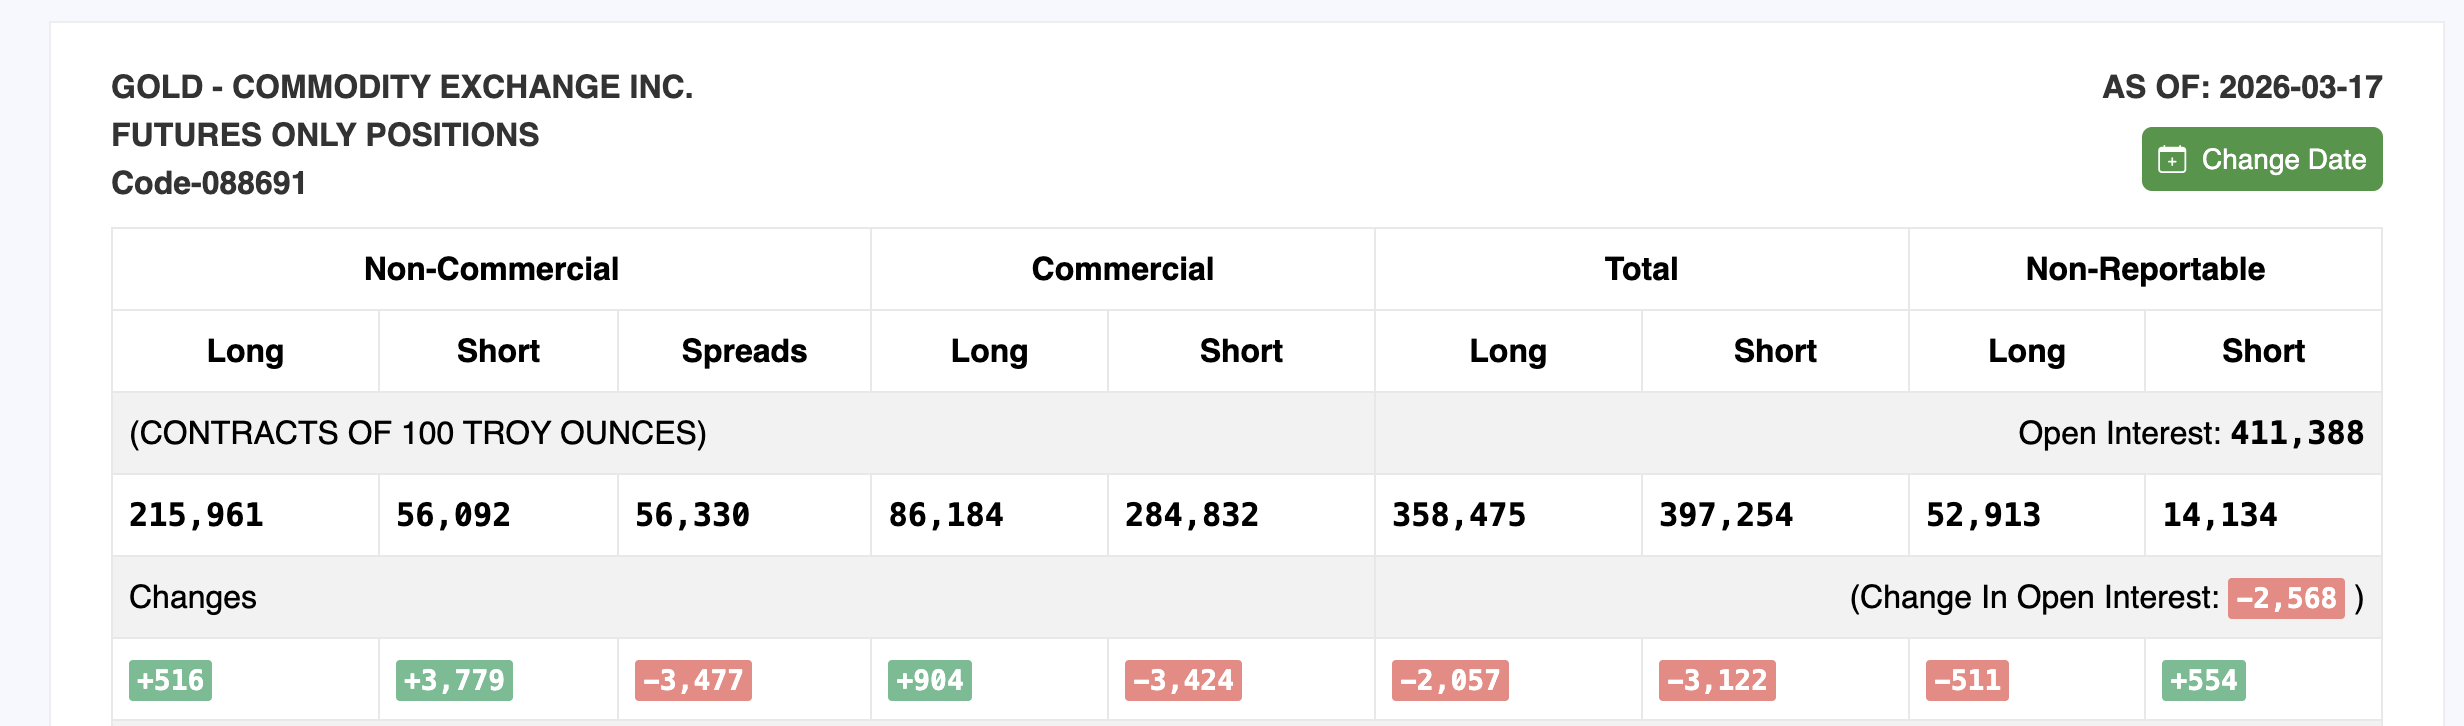Image resolution: width=2464 pixels, height=726 pixels.
Task: Click the Total column group header
Action: click(1641, 268)
